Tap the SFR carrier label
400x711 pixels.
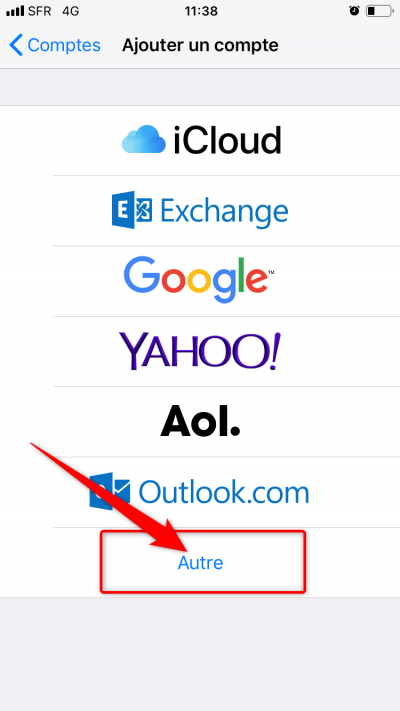point(40,11)
